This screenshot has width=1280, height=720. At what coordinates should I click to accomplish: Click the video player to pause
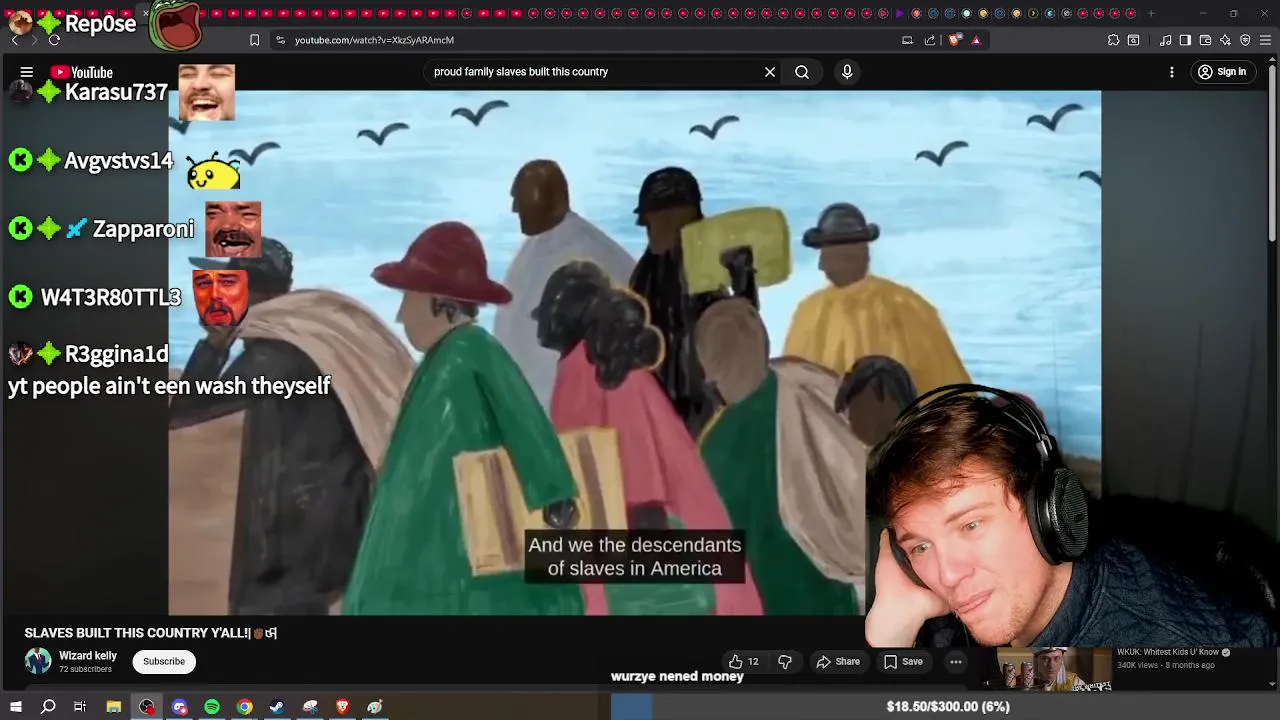tap(634, 352)
